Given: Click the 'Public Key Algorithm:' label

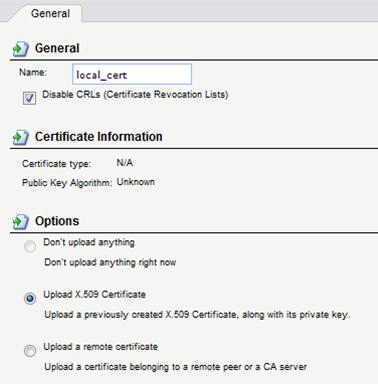Looking at the screenshot, I should (67, 183).
